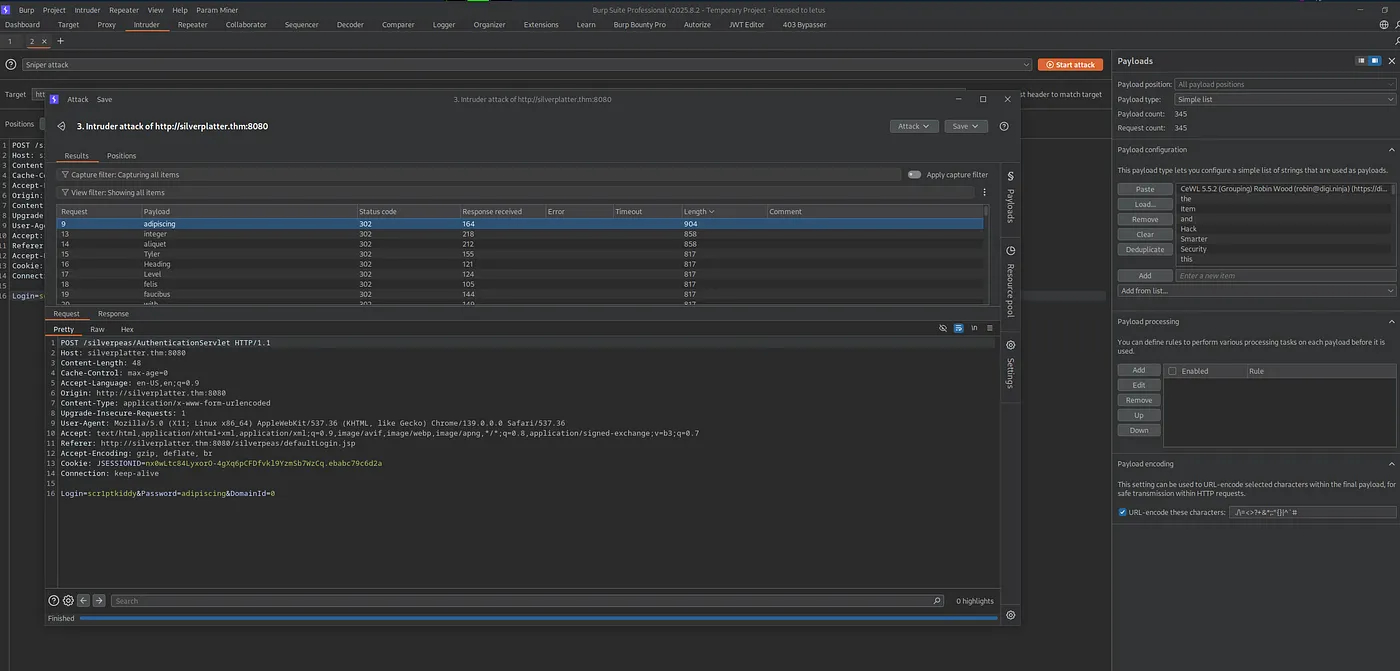Viewport: 1400px width, 671px height.
Task: Toggle Apply capture filter switch
Action: tap(914, 174)
